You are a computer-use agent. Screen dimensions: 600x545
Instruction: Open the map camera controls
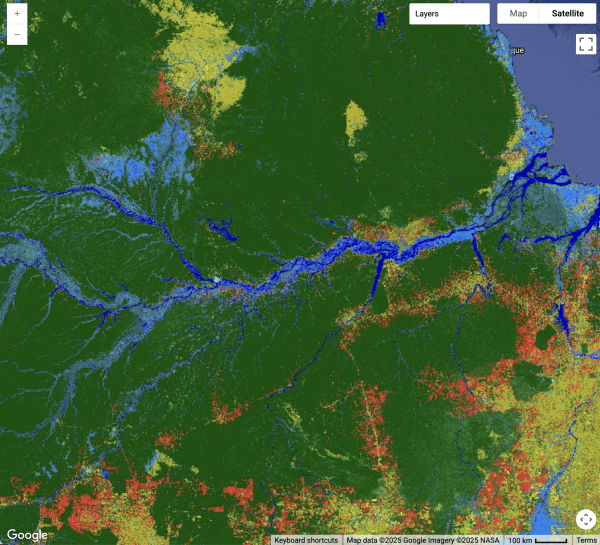pos(585,520)
